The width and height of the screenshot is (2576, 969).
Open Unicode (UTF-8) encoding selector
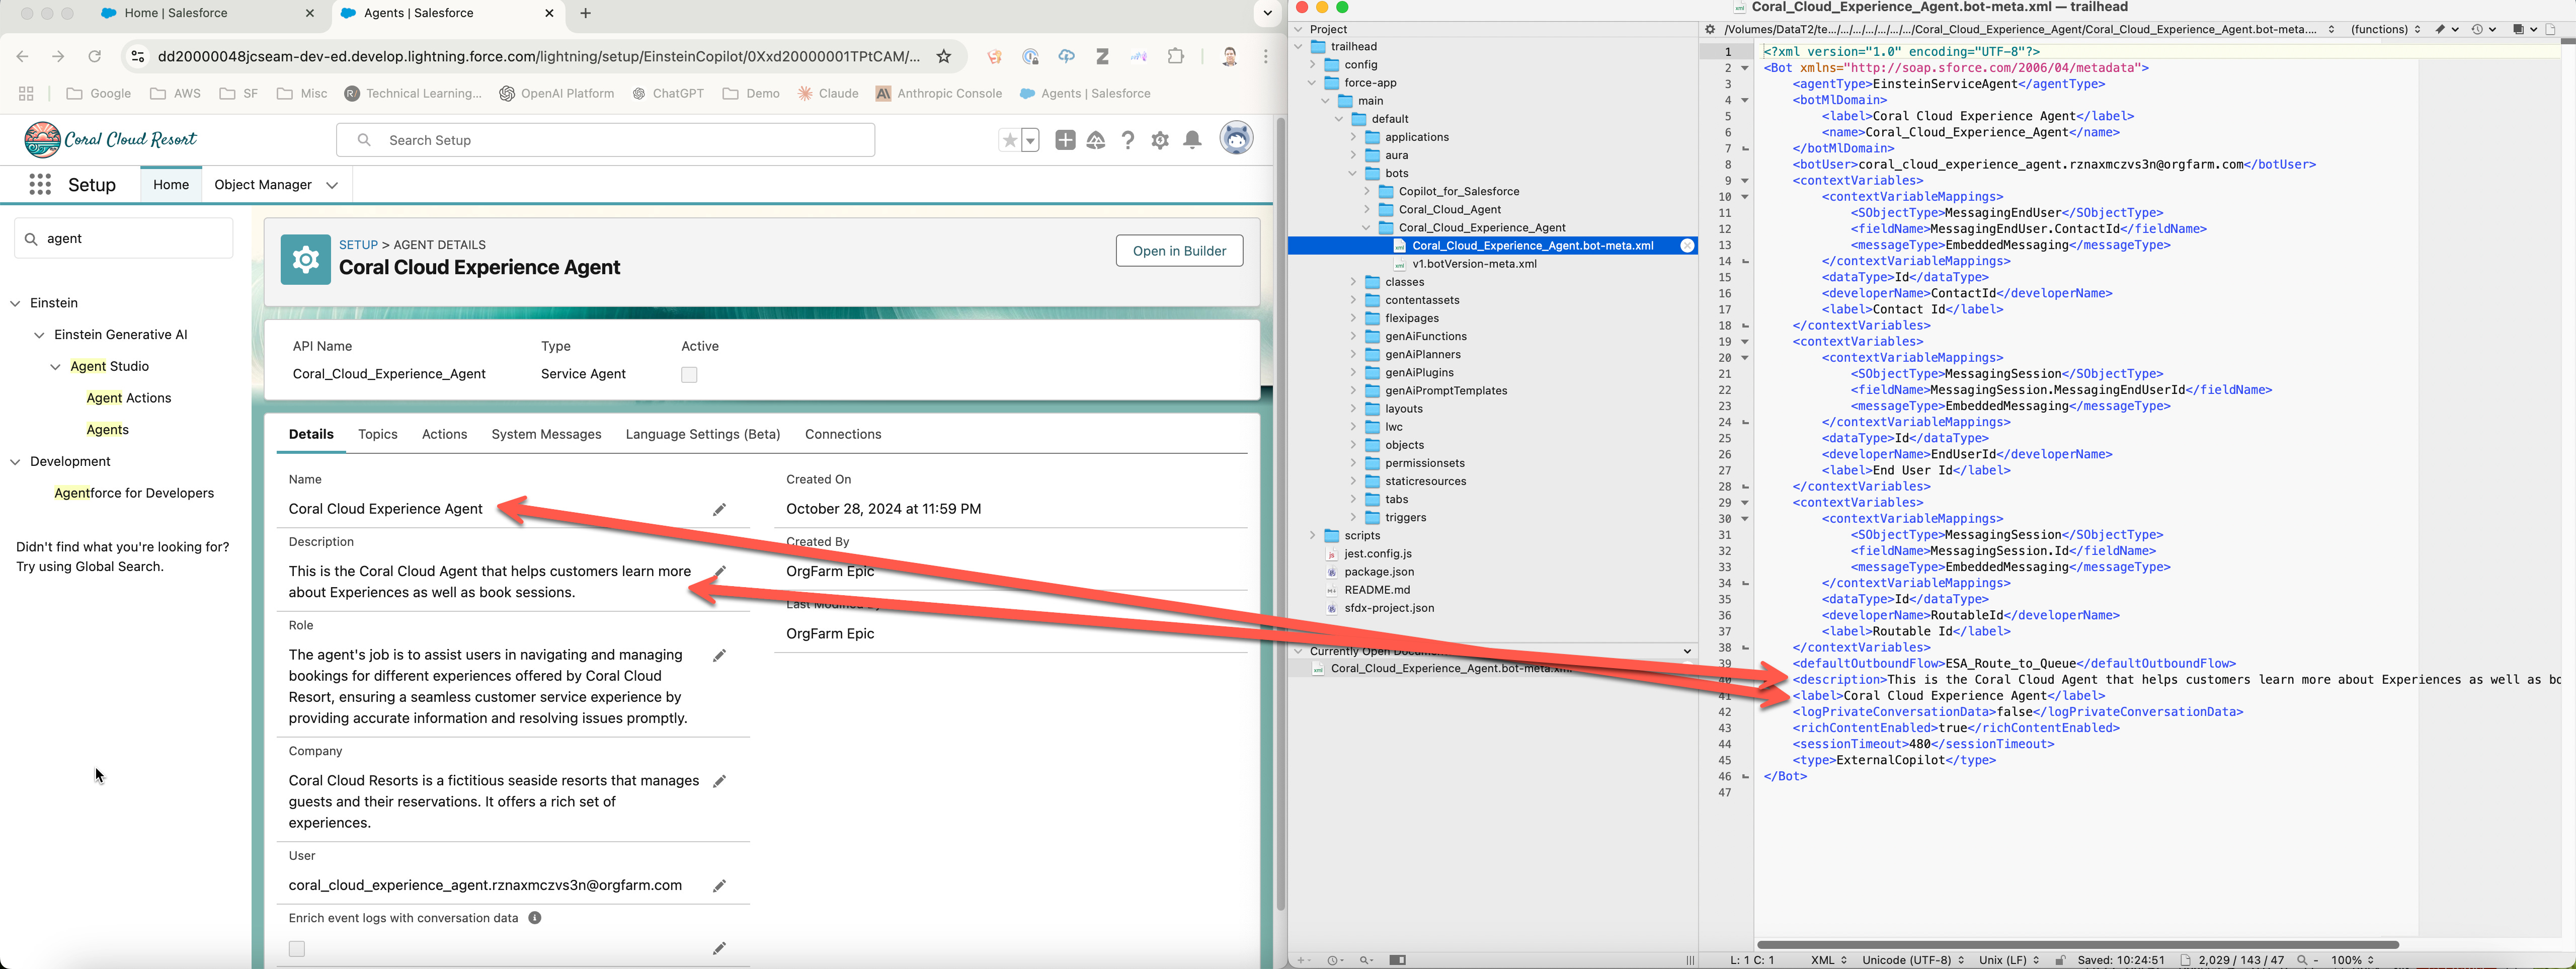point(1912,960)
